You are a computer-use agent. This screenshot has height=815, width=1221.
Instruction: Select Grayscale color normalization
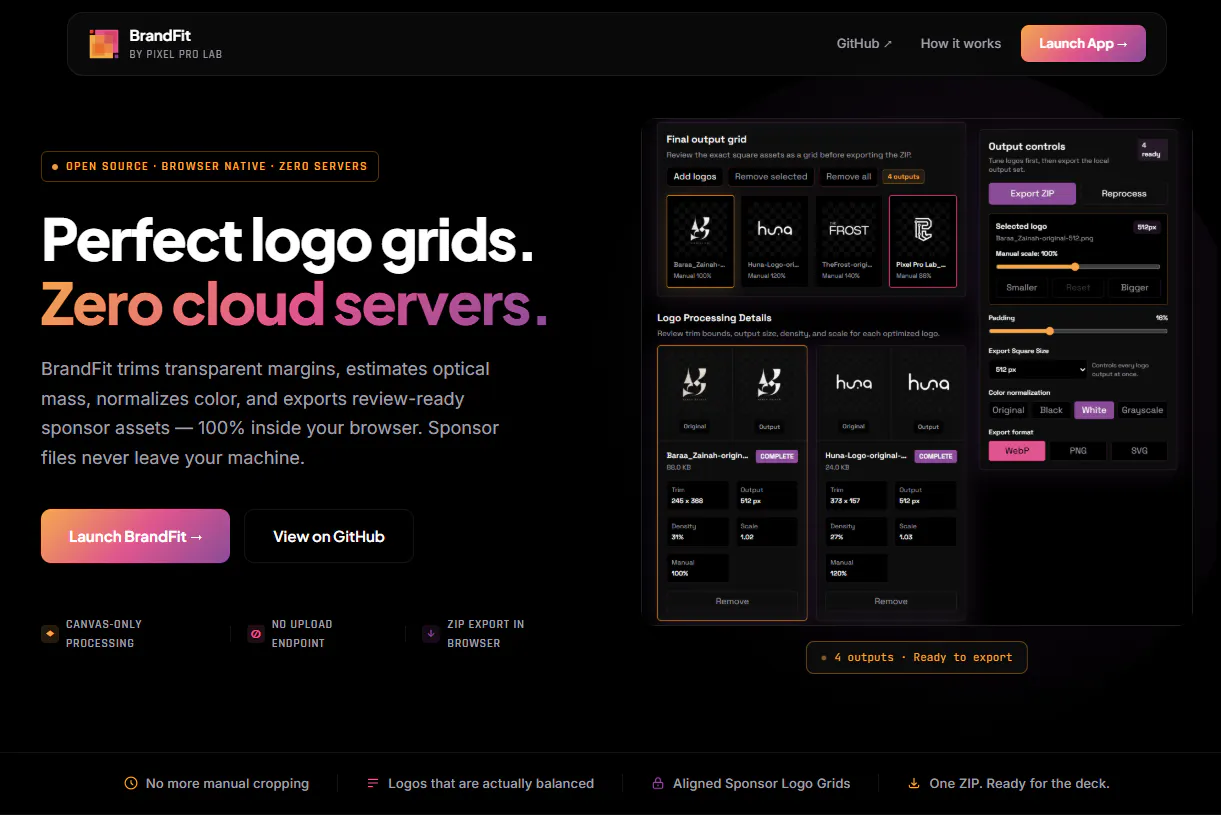tap(1142, 410)
